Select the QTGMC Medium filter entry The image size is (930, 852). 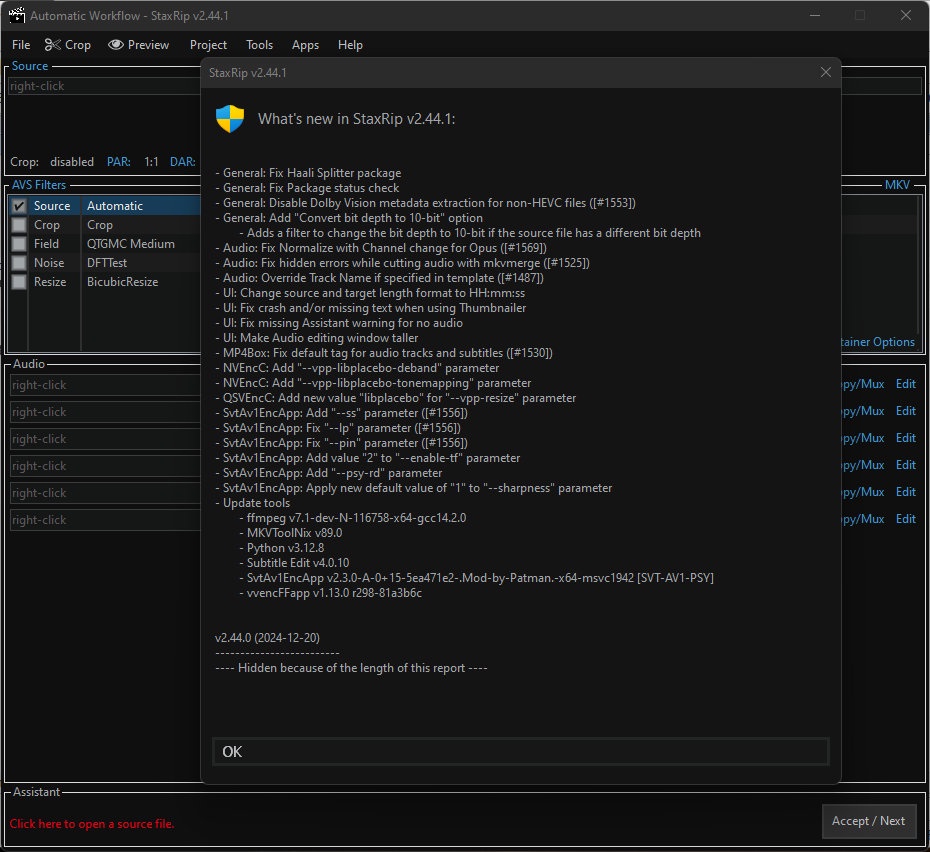coord(130,244)
